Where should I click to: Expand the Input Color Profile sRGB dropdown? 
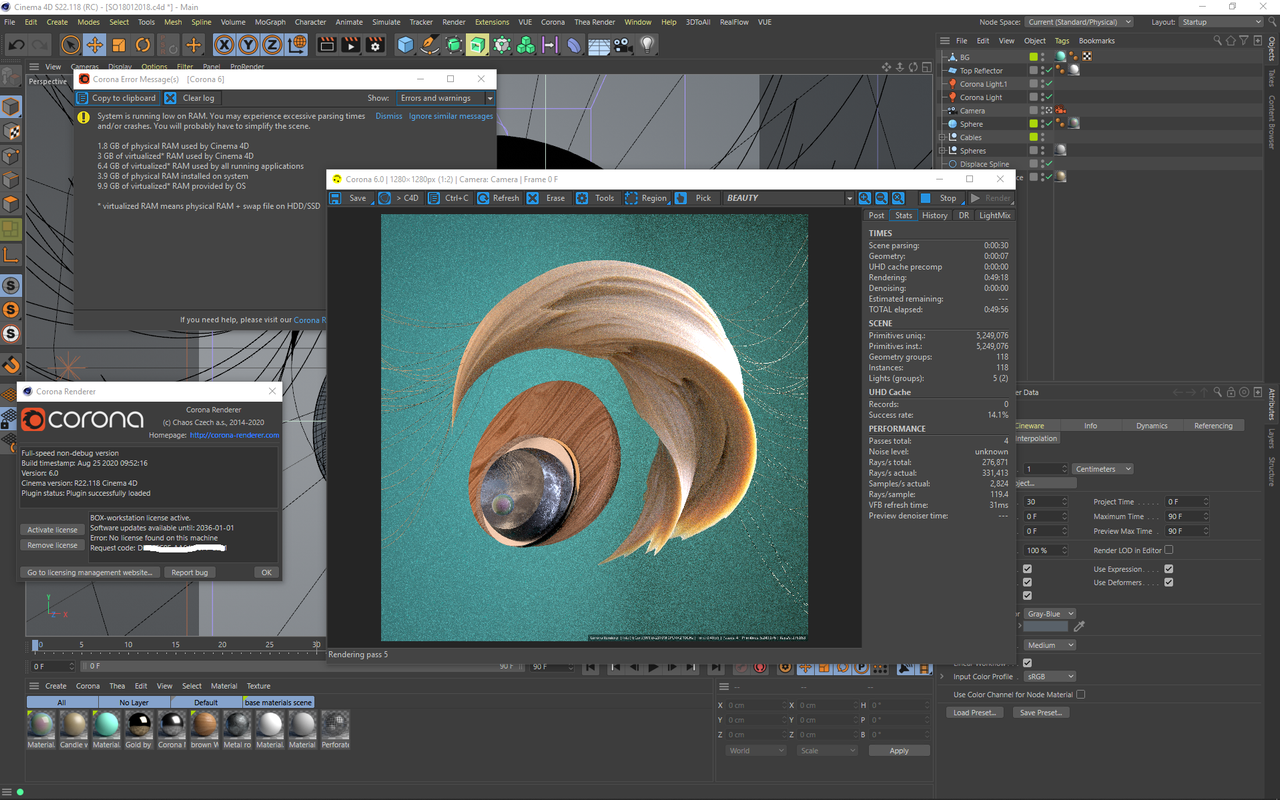pos(1050,677)
